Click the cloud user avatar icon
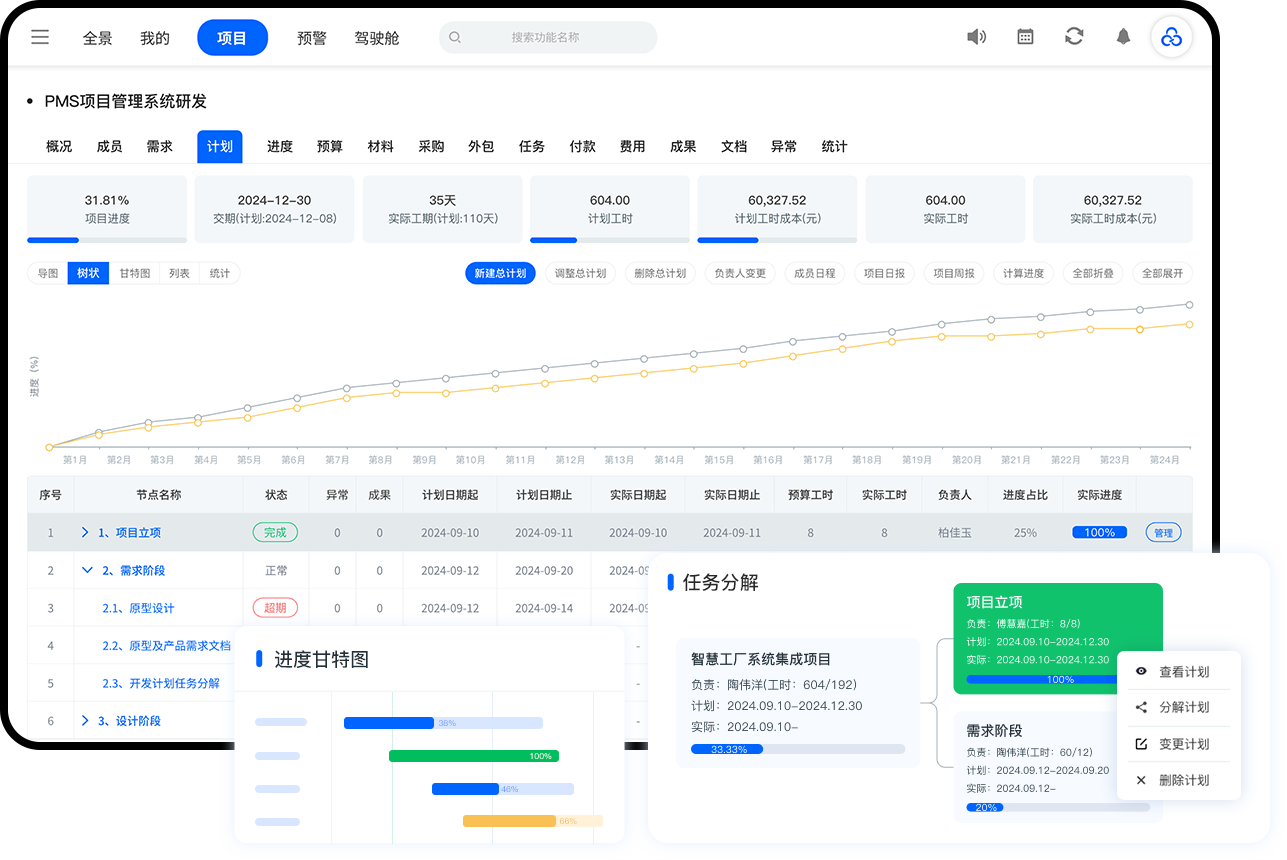 (x=1171, y=38)
